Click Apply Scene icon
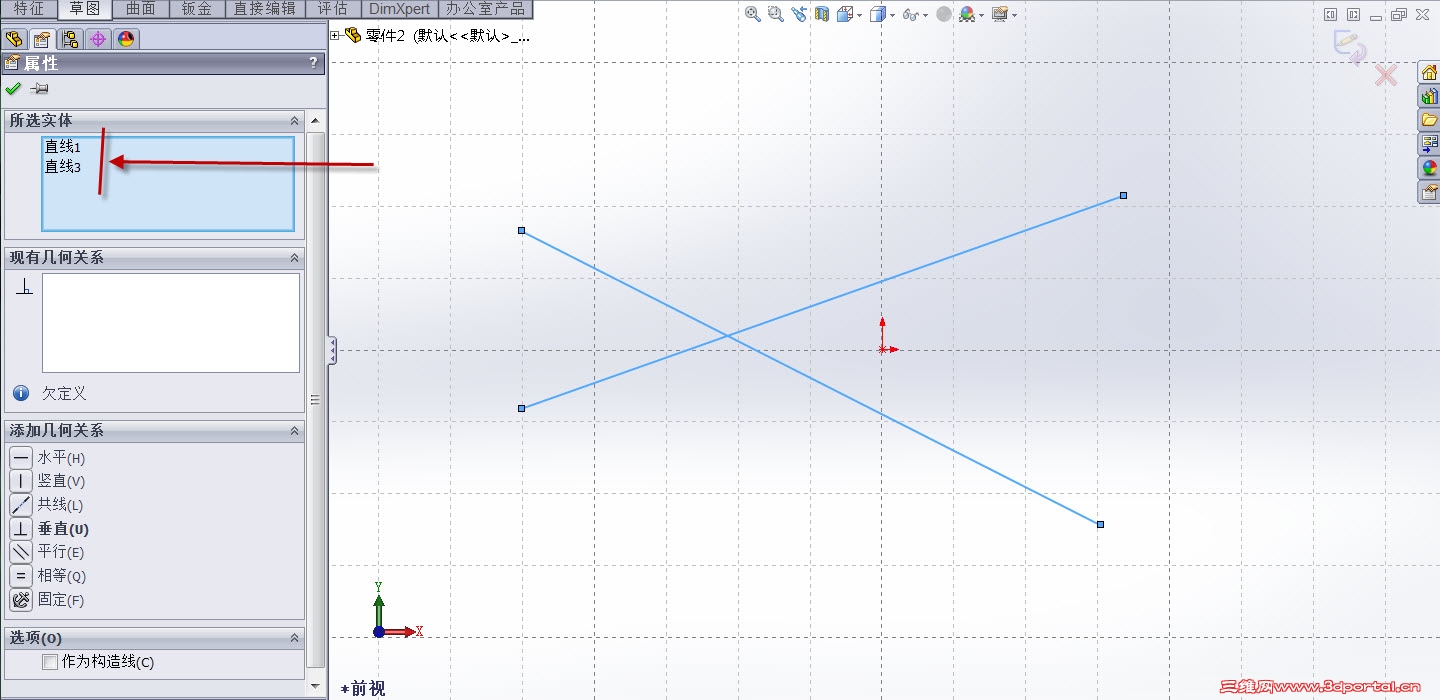The image size is (1440, 700). 966,14
